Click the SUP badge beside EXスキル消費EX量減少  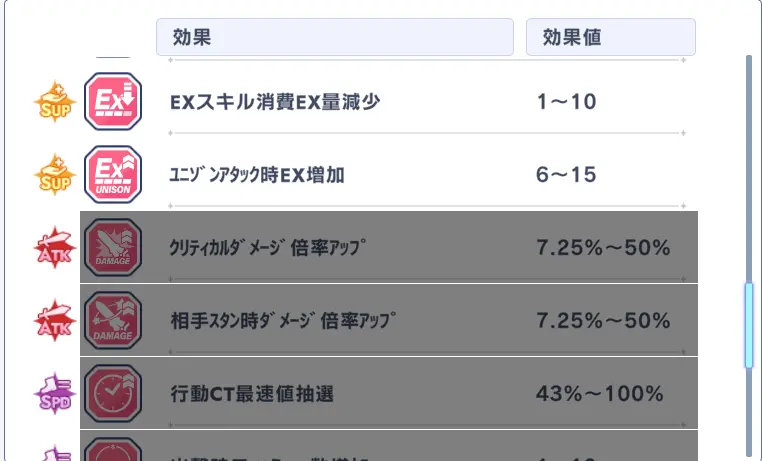[x=55, y=102]
